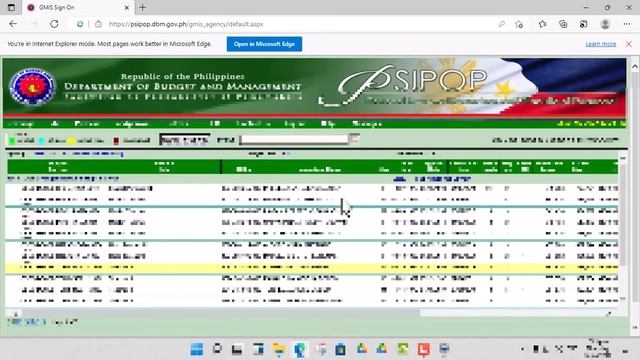Click the small button beside the search field
Viewport: 640px width, 360px height.
tap(355, 139)
